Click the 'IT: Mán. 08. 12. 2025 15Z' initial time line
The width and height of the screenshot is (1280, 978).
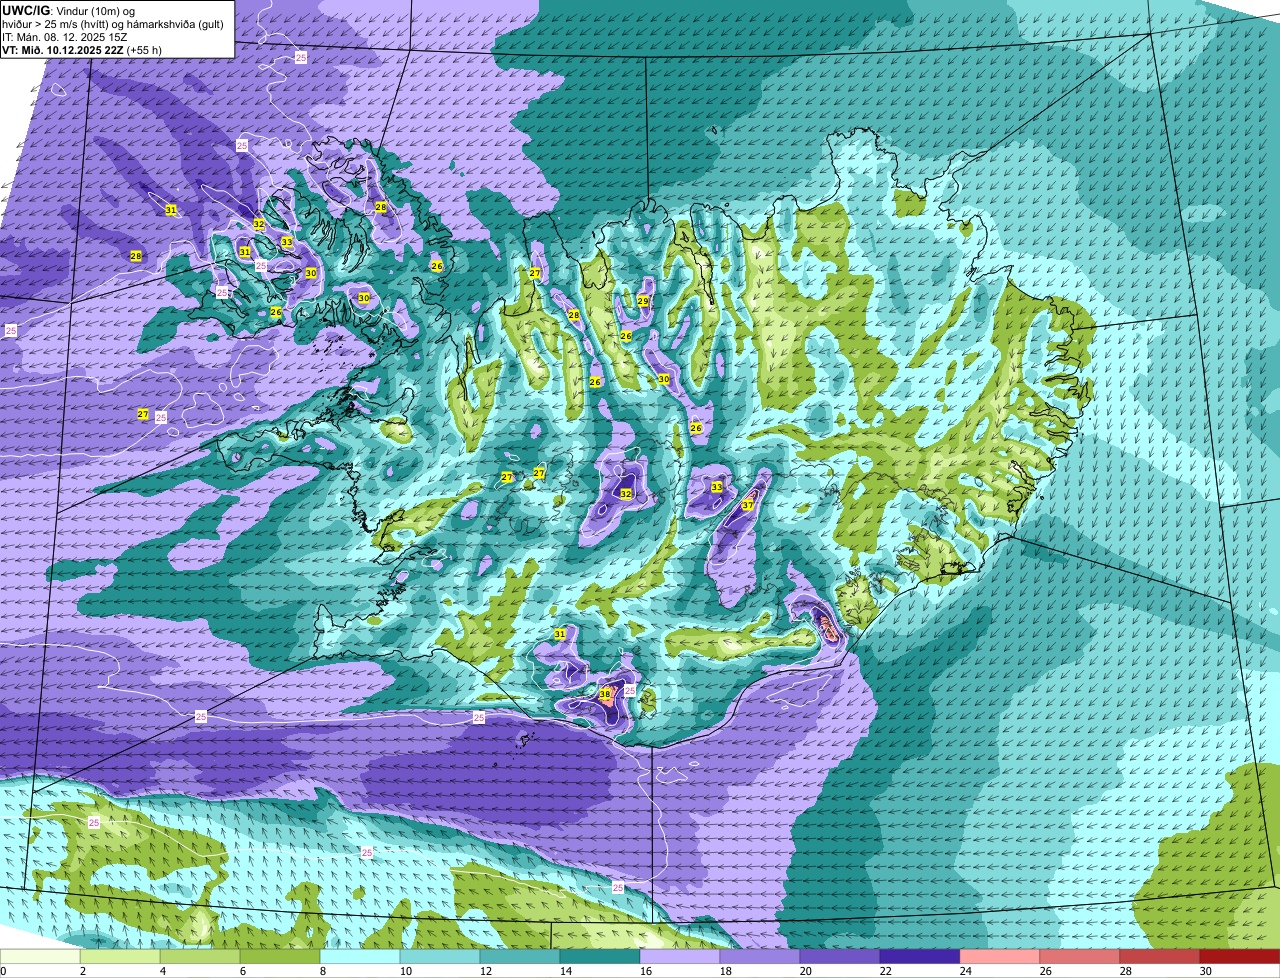(x=63, y=36)
